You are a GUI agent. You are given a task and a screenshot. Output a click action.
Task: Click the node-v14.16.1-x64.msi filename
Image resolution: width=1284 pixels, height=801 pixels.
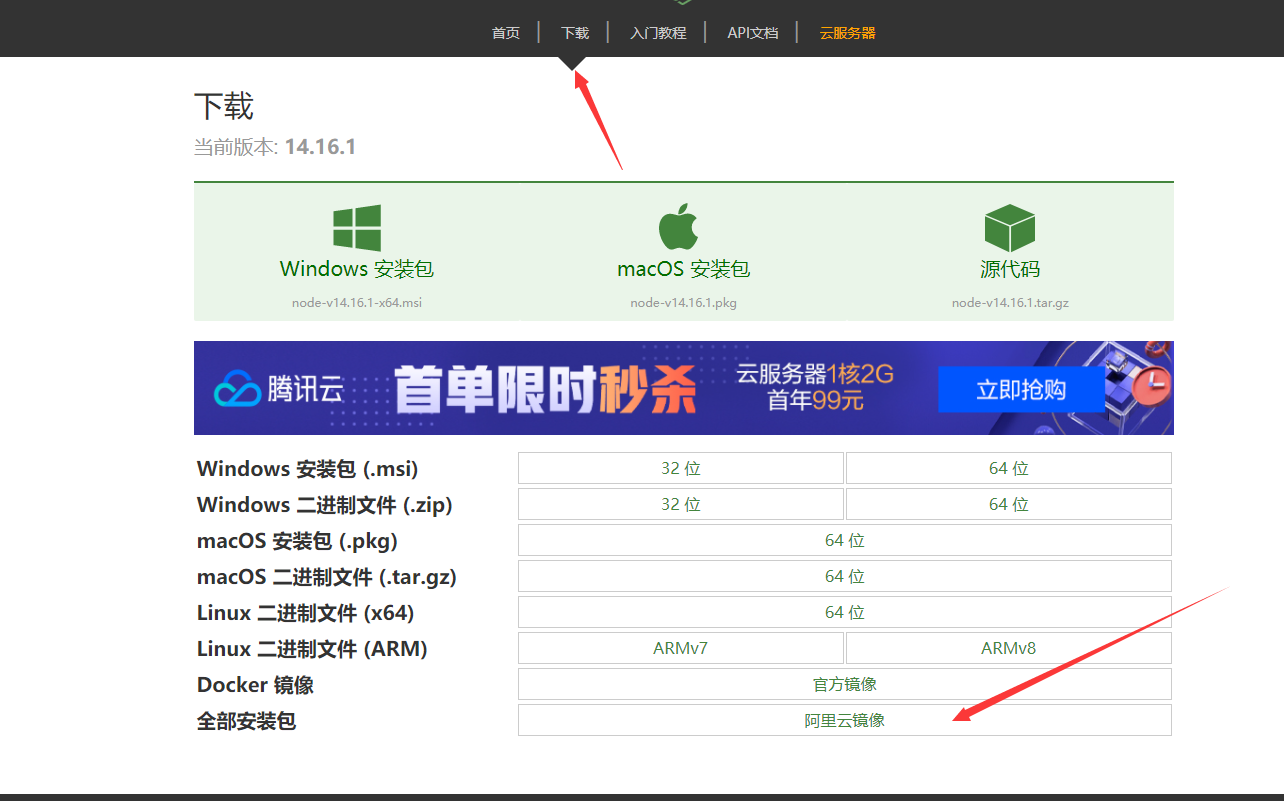[x=357, y=303]
